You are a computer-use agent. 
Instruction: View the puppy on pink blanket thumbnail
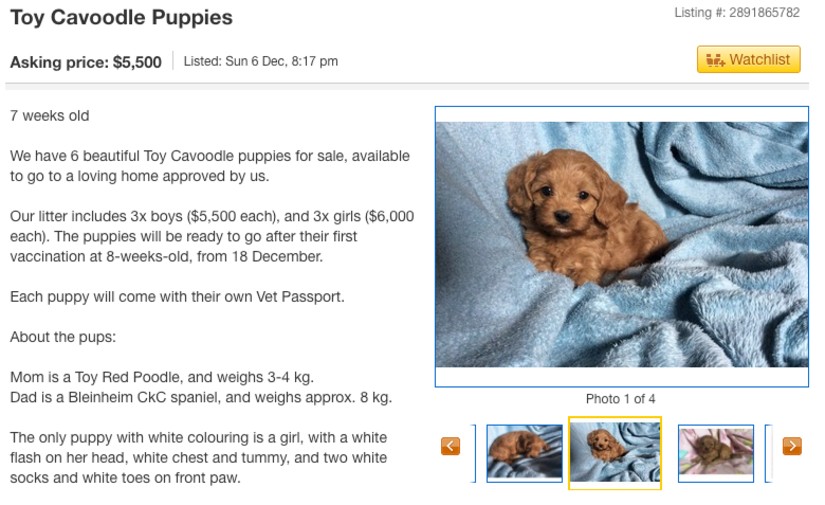[x=716, y=453]
